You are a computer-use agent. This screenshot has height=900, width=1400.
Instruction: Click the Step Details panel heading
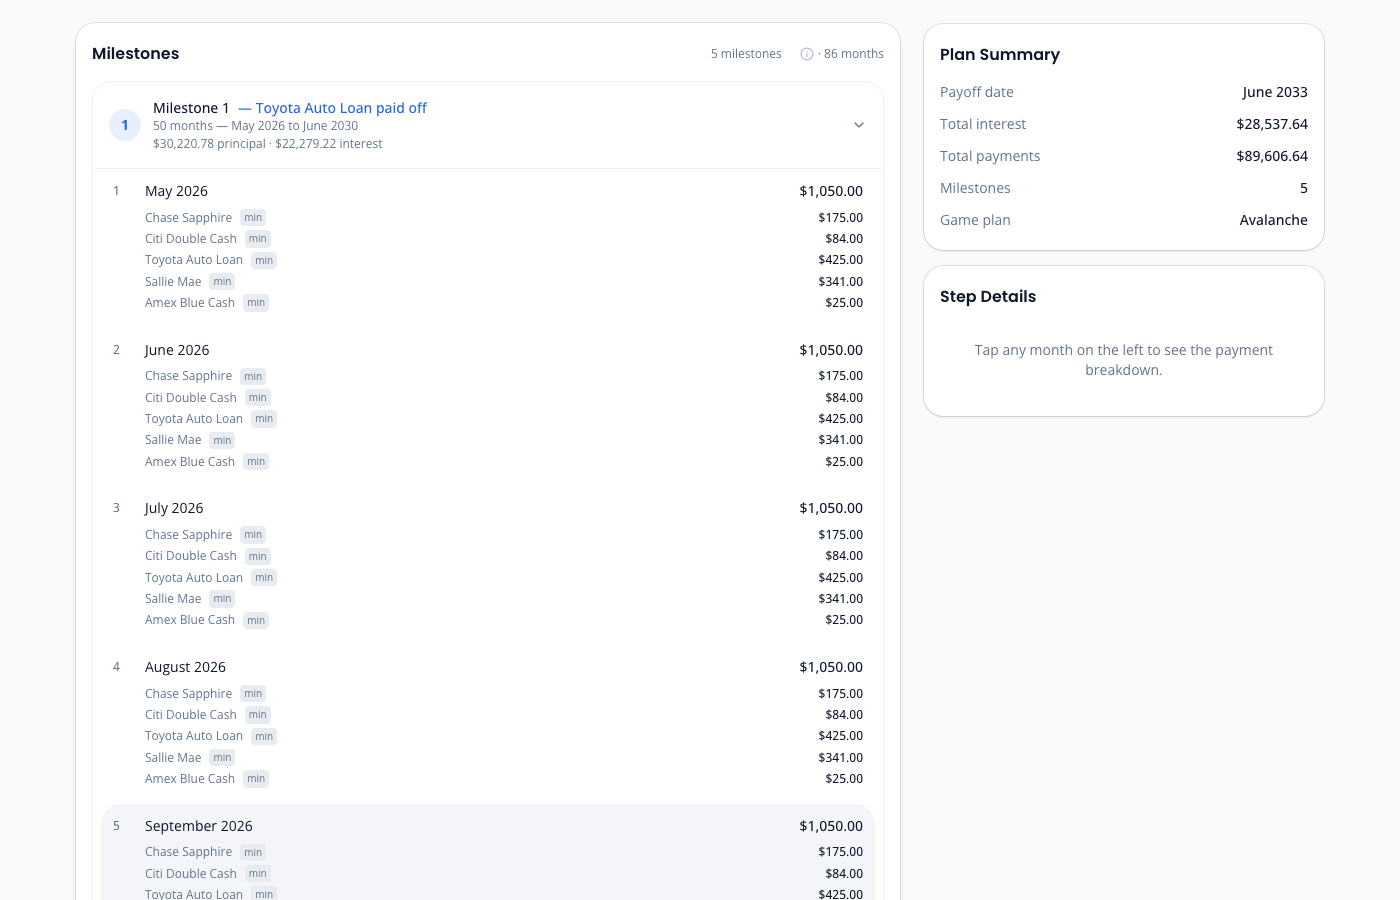988,296
